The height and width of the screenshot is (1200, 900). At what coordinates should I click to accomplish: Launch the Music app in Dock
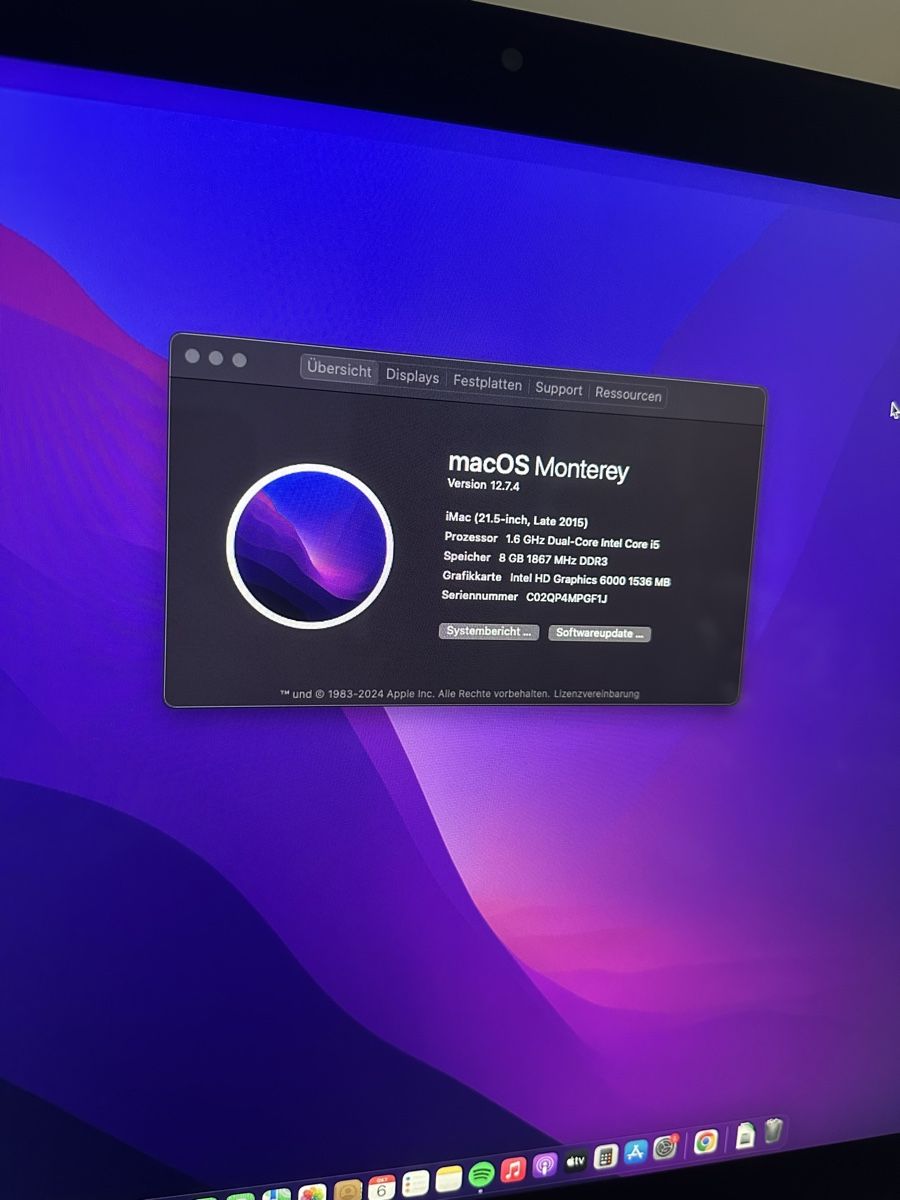pos(513,1170)
